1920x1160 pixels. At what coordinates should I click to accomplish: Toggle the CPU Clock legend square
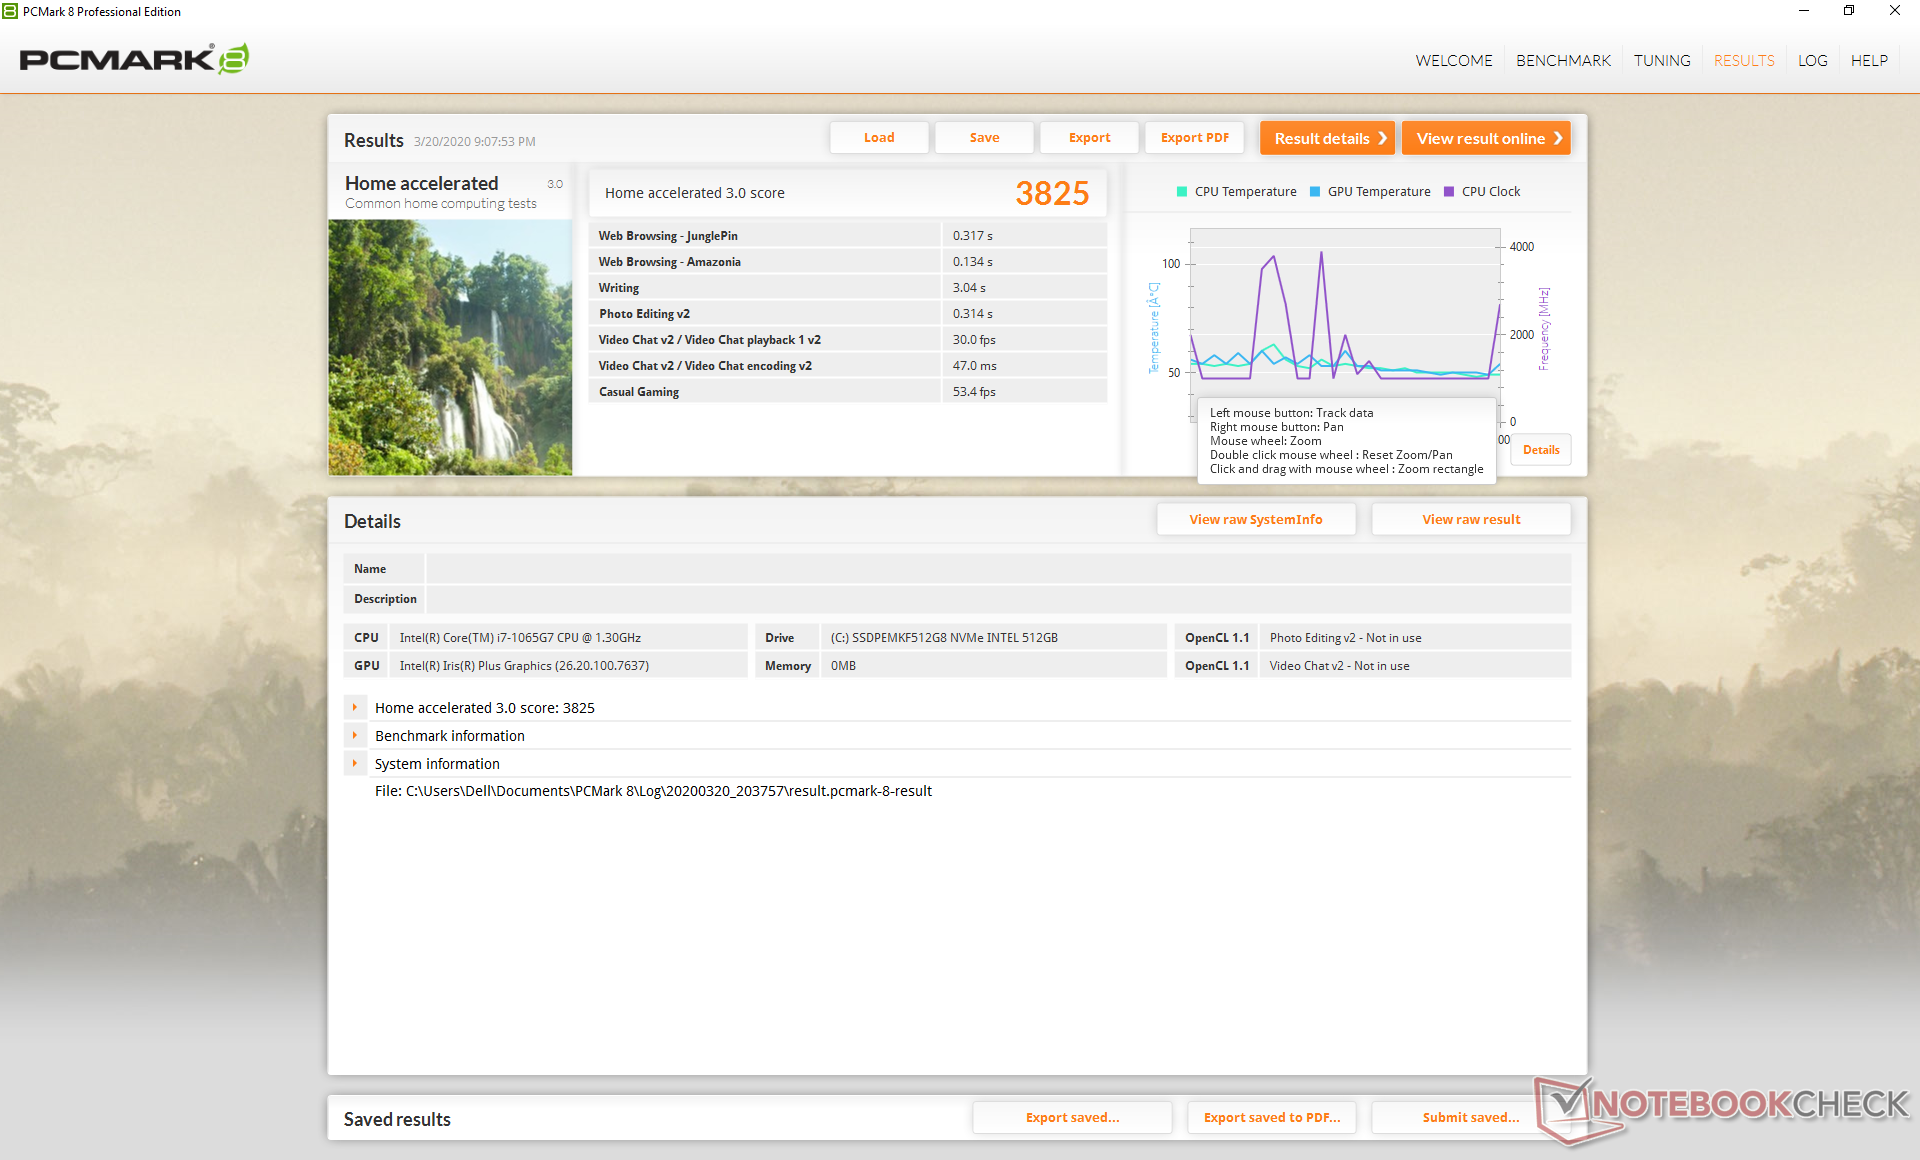pos(1449,192)
